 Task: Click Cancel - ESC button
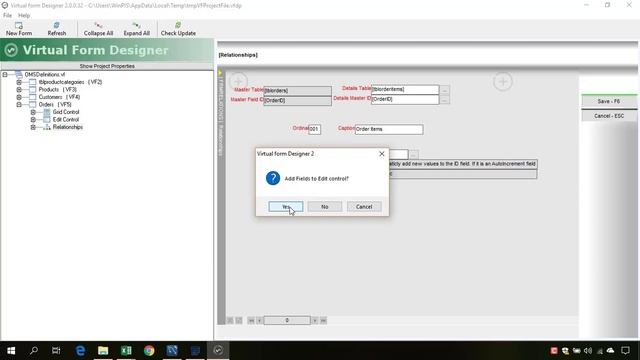pyautogui.click(x=609, y=116)
